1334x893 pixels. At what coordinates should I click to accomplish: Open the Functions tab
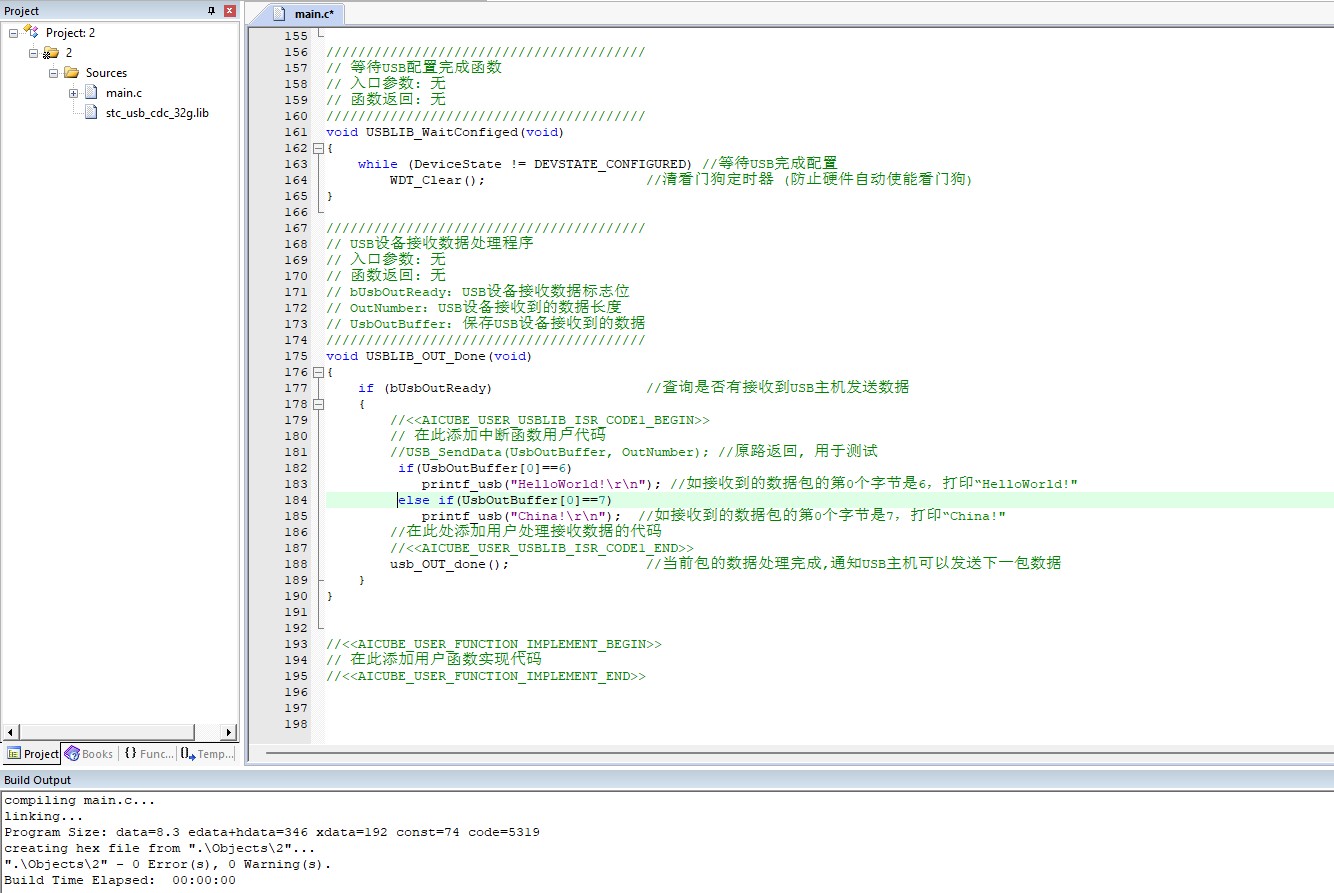[x=148, y=754]
